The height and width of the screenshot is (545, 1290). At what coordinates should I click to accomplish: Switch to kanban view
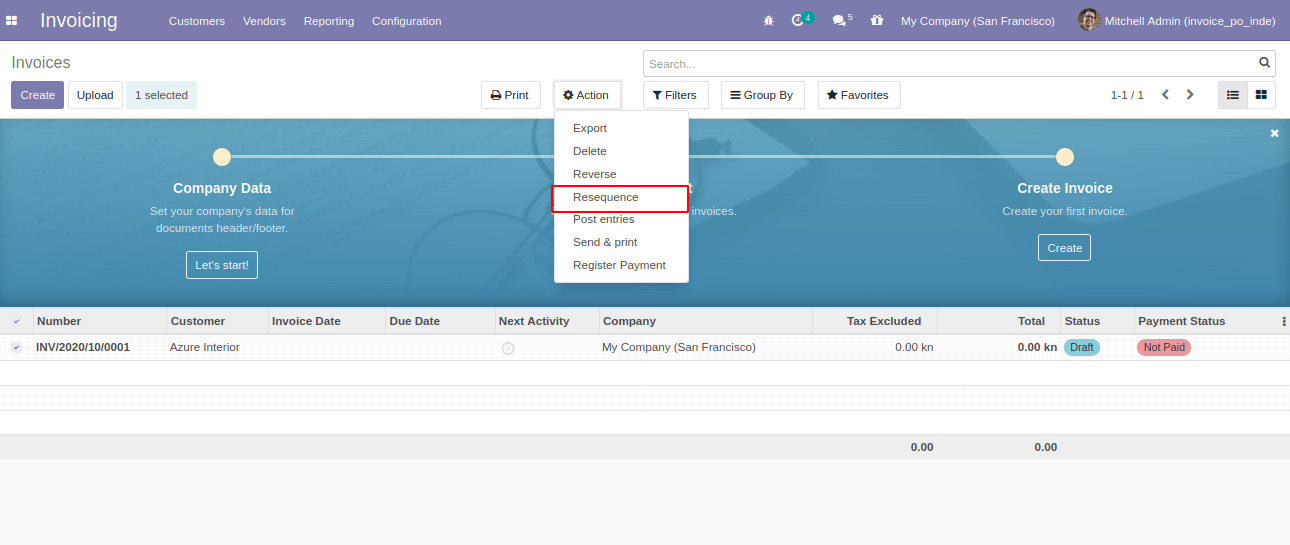click(x=1261, y=95)
